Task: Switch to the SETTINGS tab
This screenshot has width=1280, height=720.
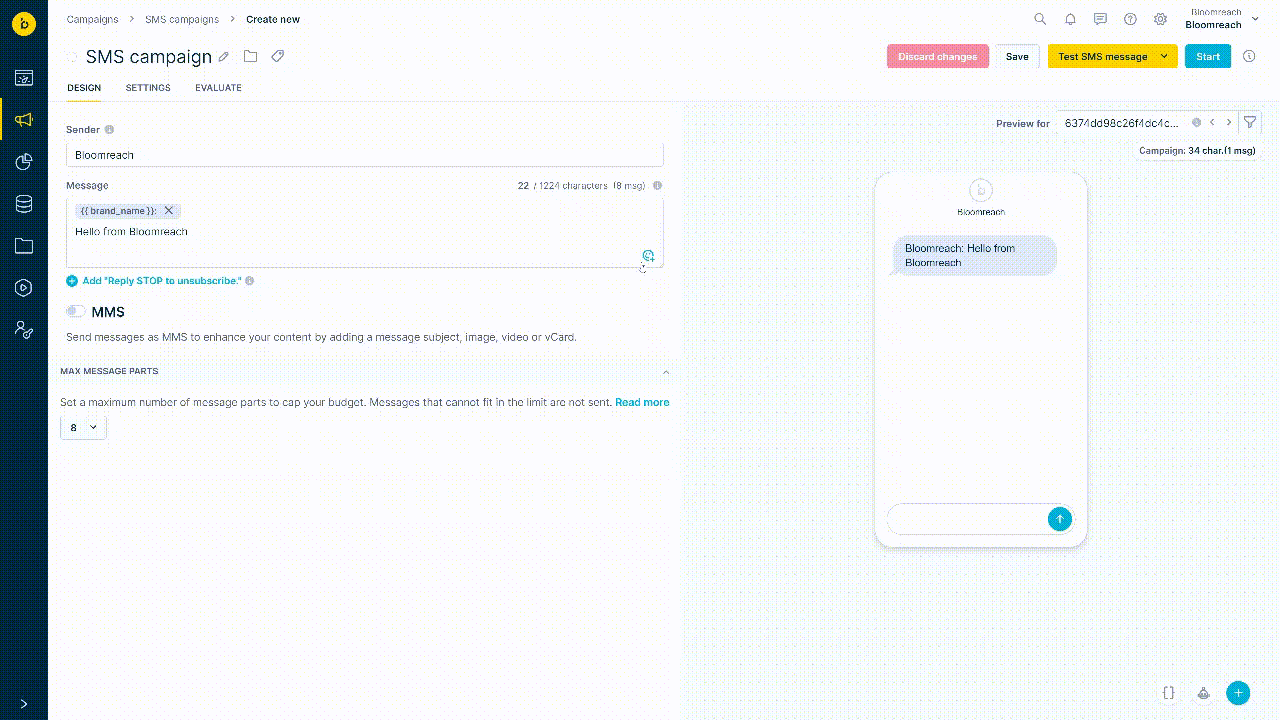Action: [x=148, y=88]
